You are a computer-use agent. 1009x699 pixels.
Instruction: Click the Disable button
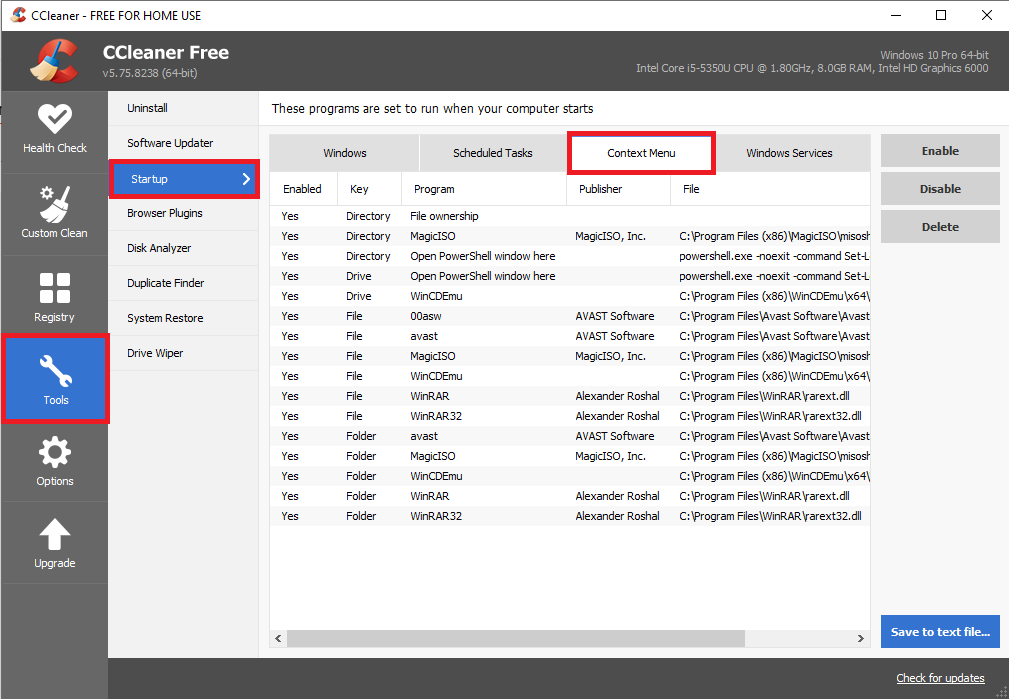[939, 188]
